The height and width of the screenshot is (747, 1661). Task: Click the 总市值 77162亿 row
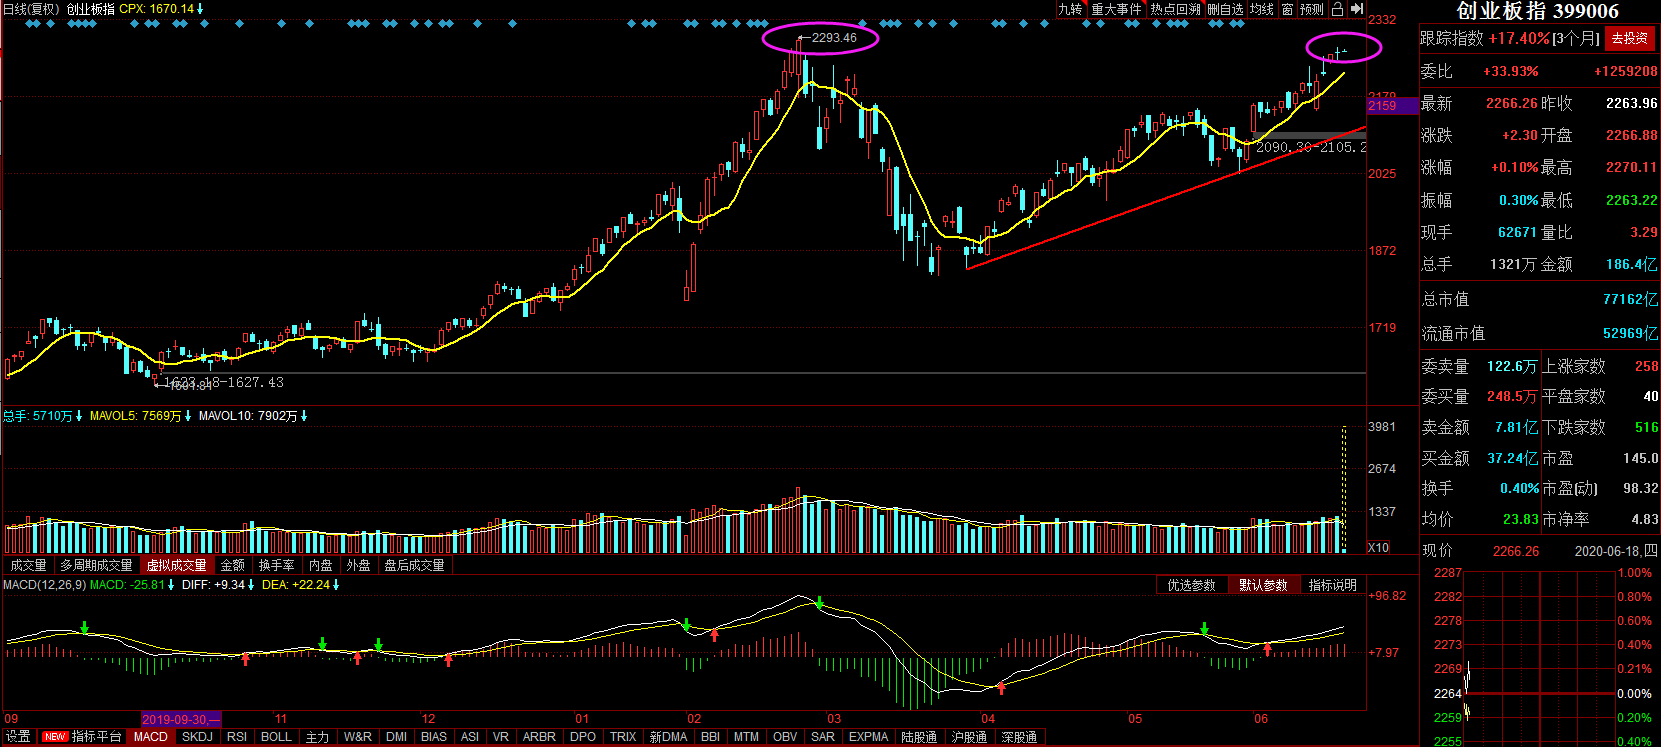[1540, 299]
